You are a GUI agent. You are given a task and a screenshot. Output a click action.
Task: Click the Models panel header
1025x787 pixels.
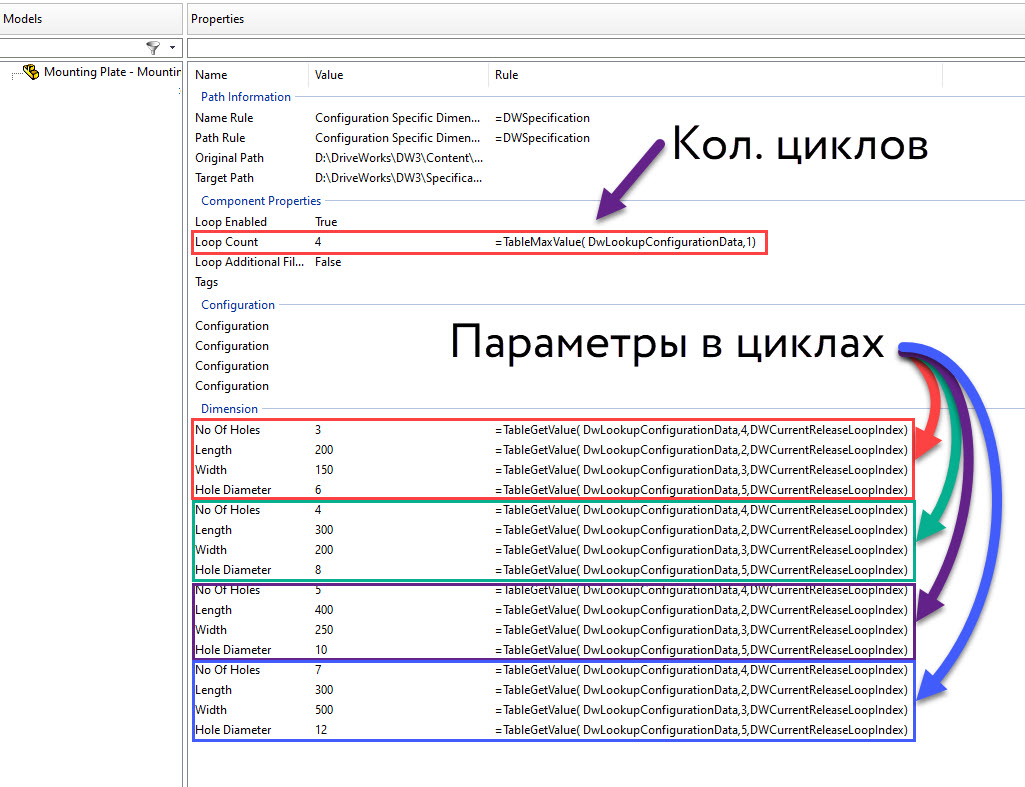click(x=91, y=18)
